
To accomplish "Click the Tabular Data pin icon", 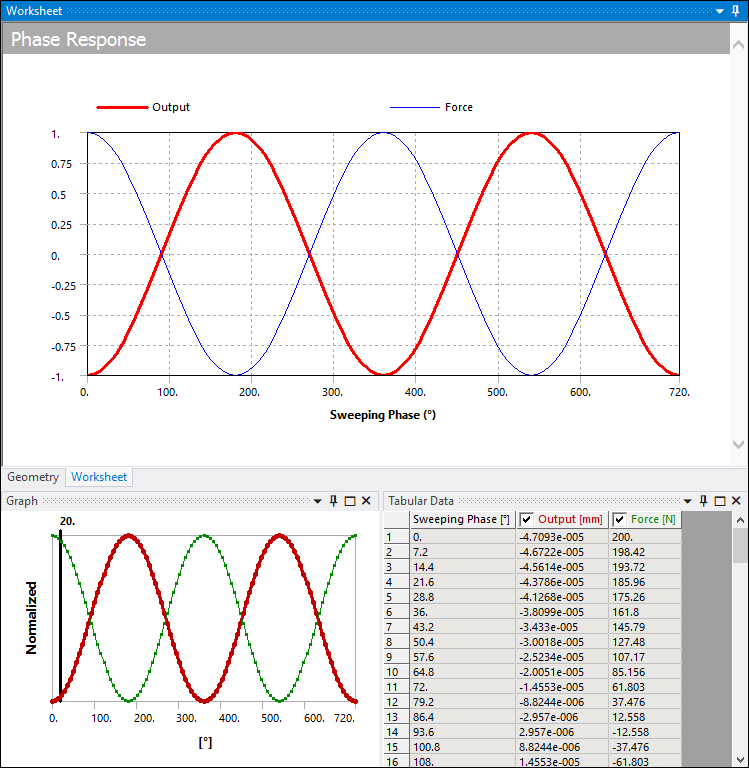I will (703, 500).
